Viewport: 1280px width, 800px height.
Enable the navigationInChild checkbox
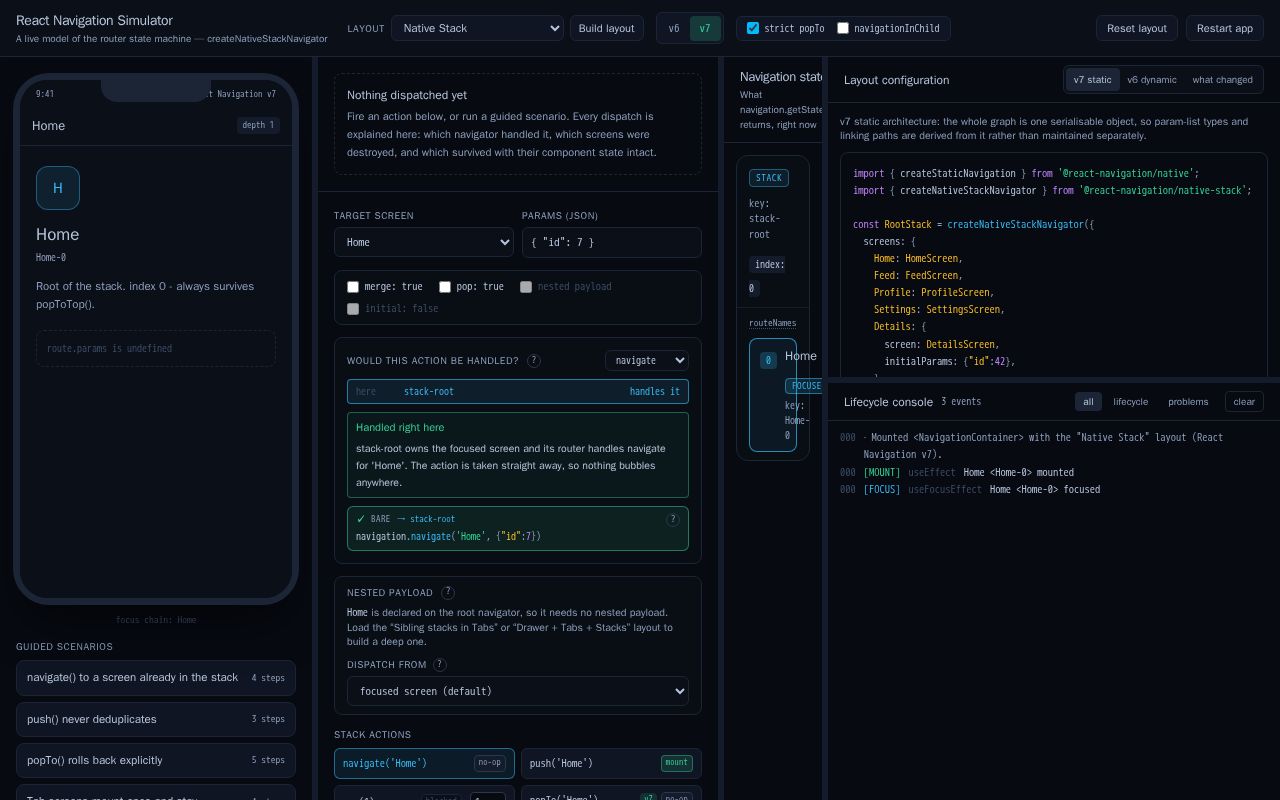coord(843,28)
